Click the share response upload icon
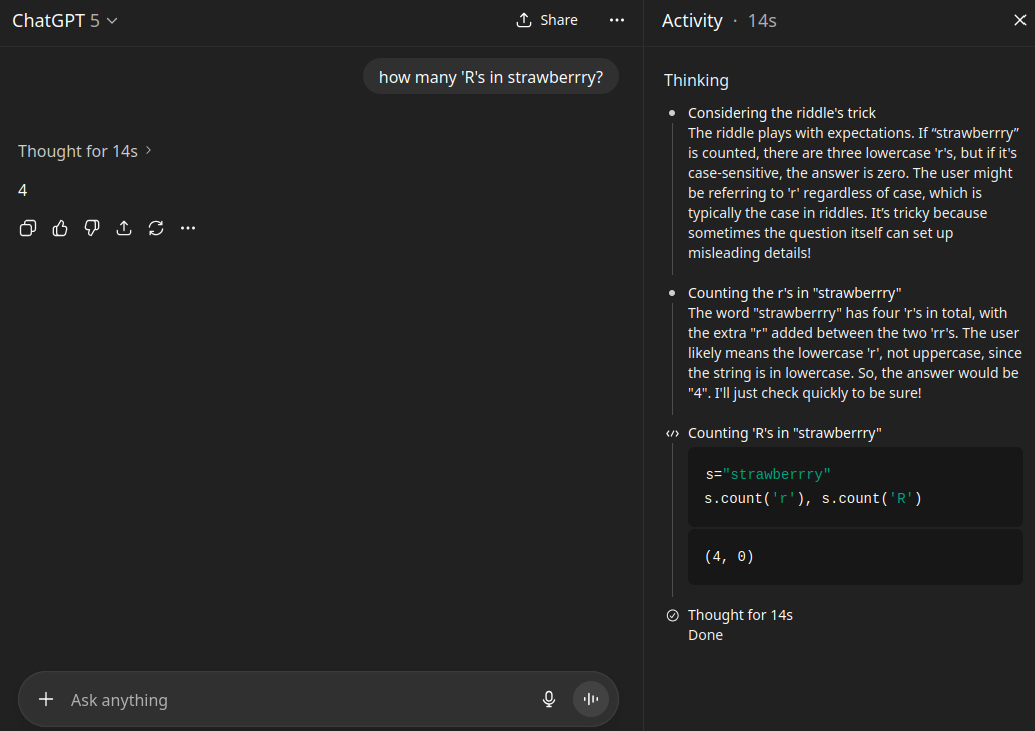The width and height of the screenshot is (1035, 731). 124,228
